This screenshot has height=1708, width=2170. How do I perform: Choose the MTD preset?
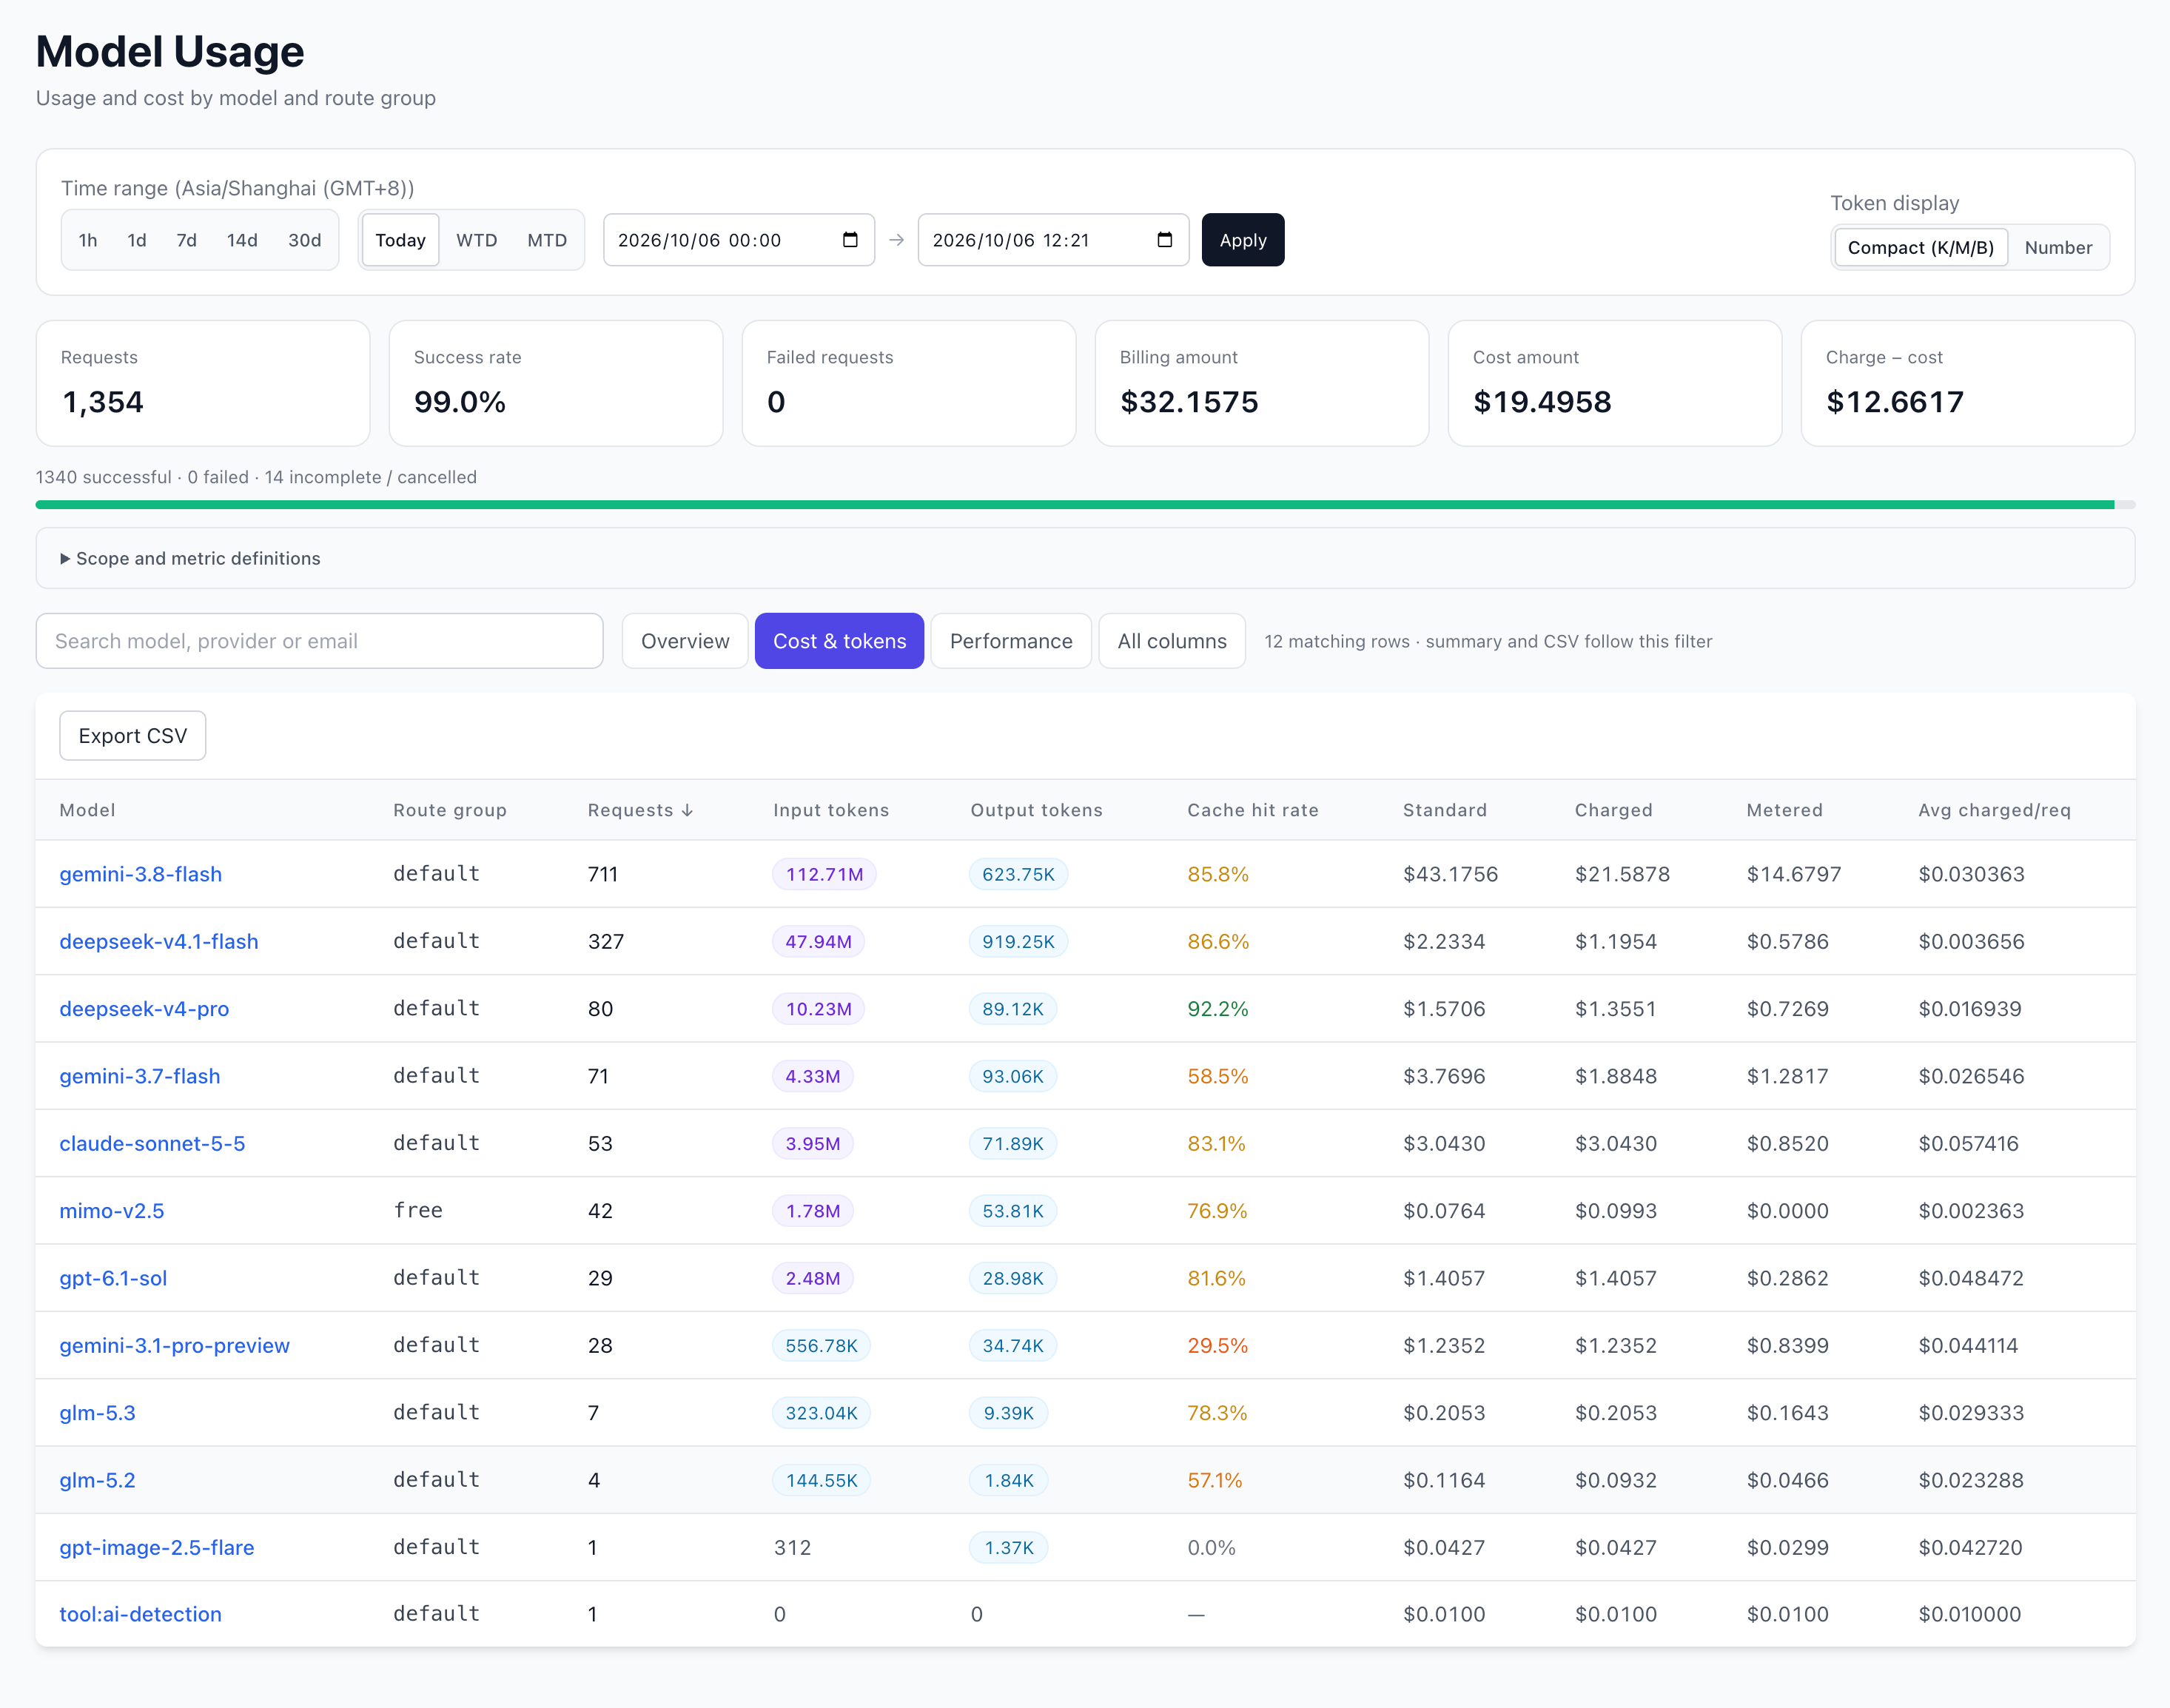(547, 240)
